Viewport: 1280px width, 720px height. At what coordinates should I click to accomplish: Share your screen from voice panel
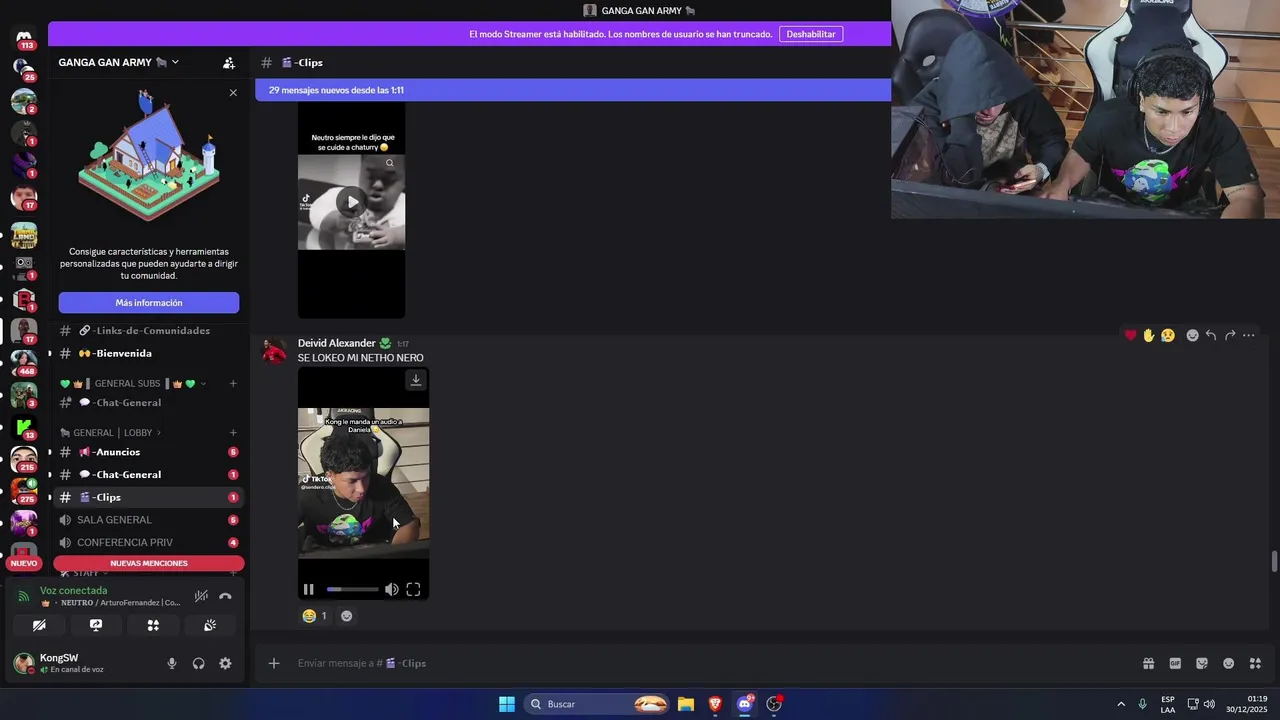coord(96,625)
